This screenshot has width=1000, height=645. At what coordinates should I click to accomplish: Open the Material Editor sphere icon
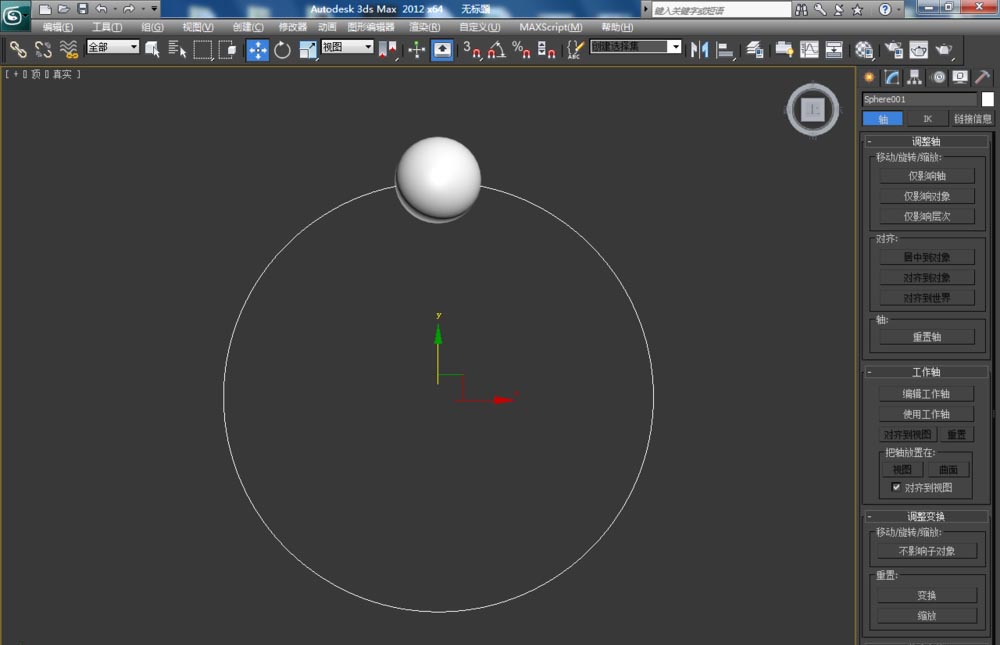pyautogui.click(x=864, y=50)
